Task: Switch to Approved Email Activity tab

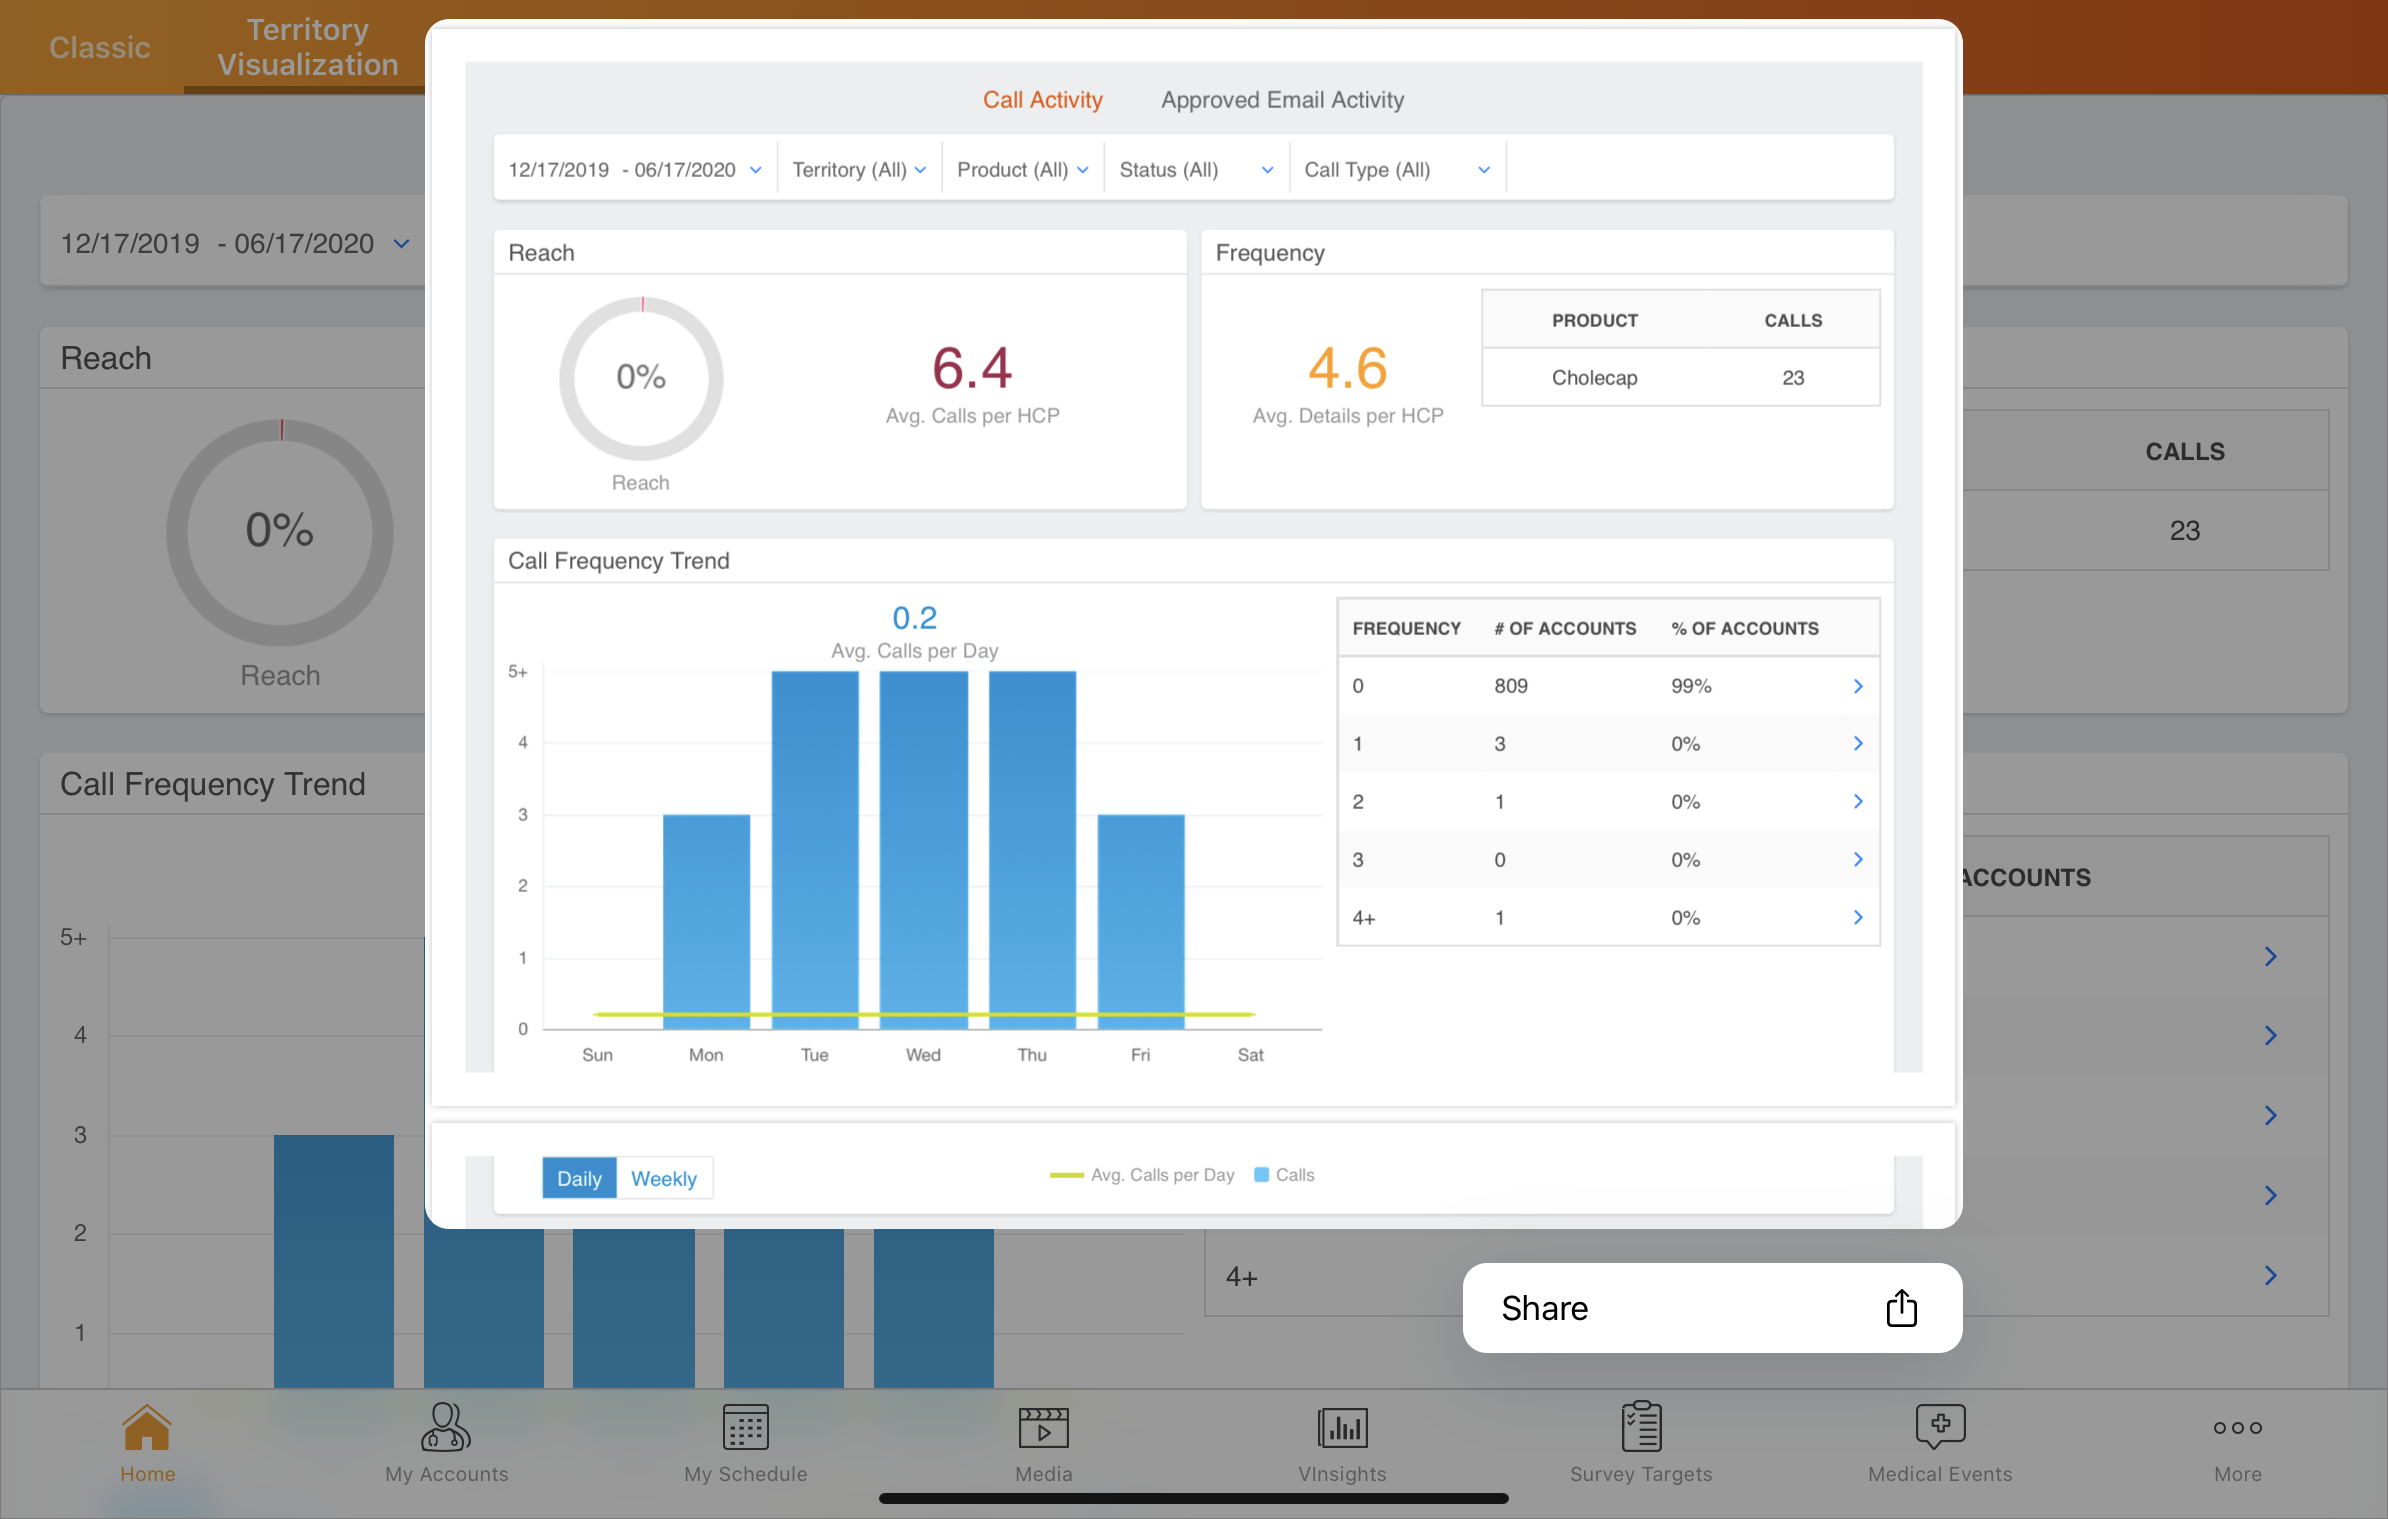Action: click(x=1282, y=100)
